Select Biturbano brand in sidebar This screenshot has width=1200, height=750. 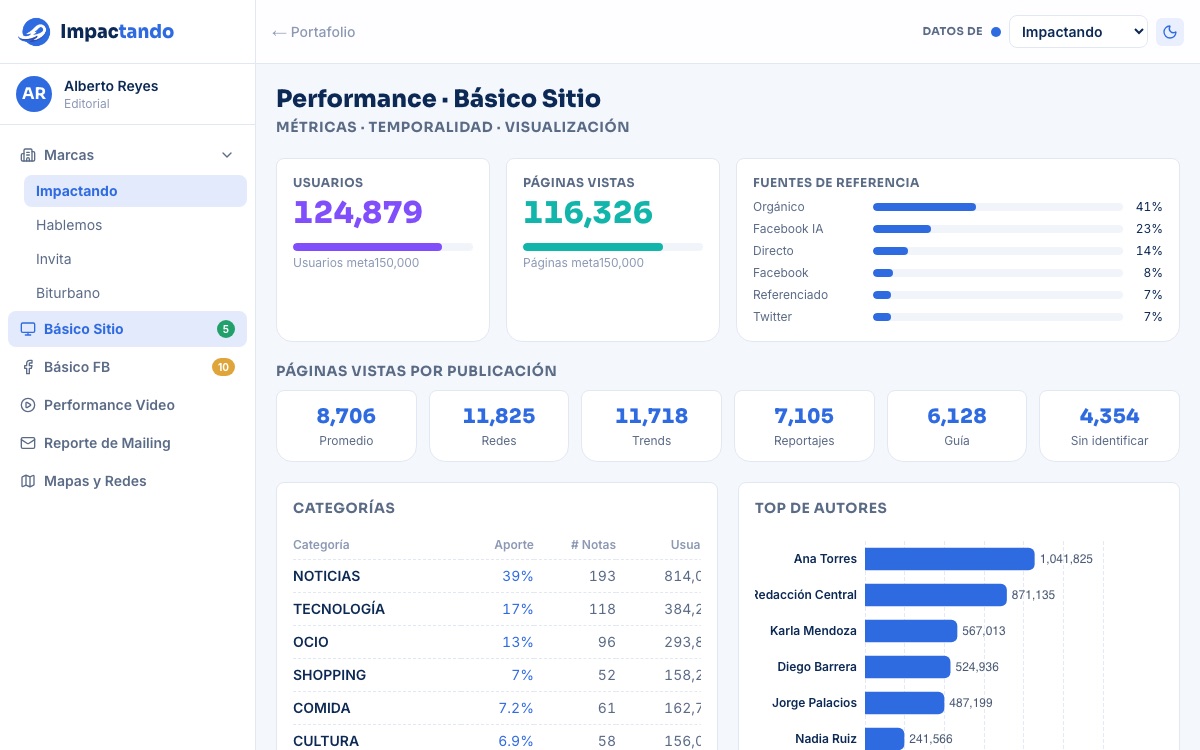pos(135,293)
